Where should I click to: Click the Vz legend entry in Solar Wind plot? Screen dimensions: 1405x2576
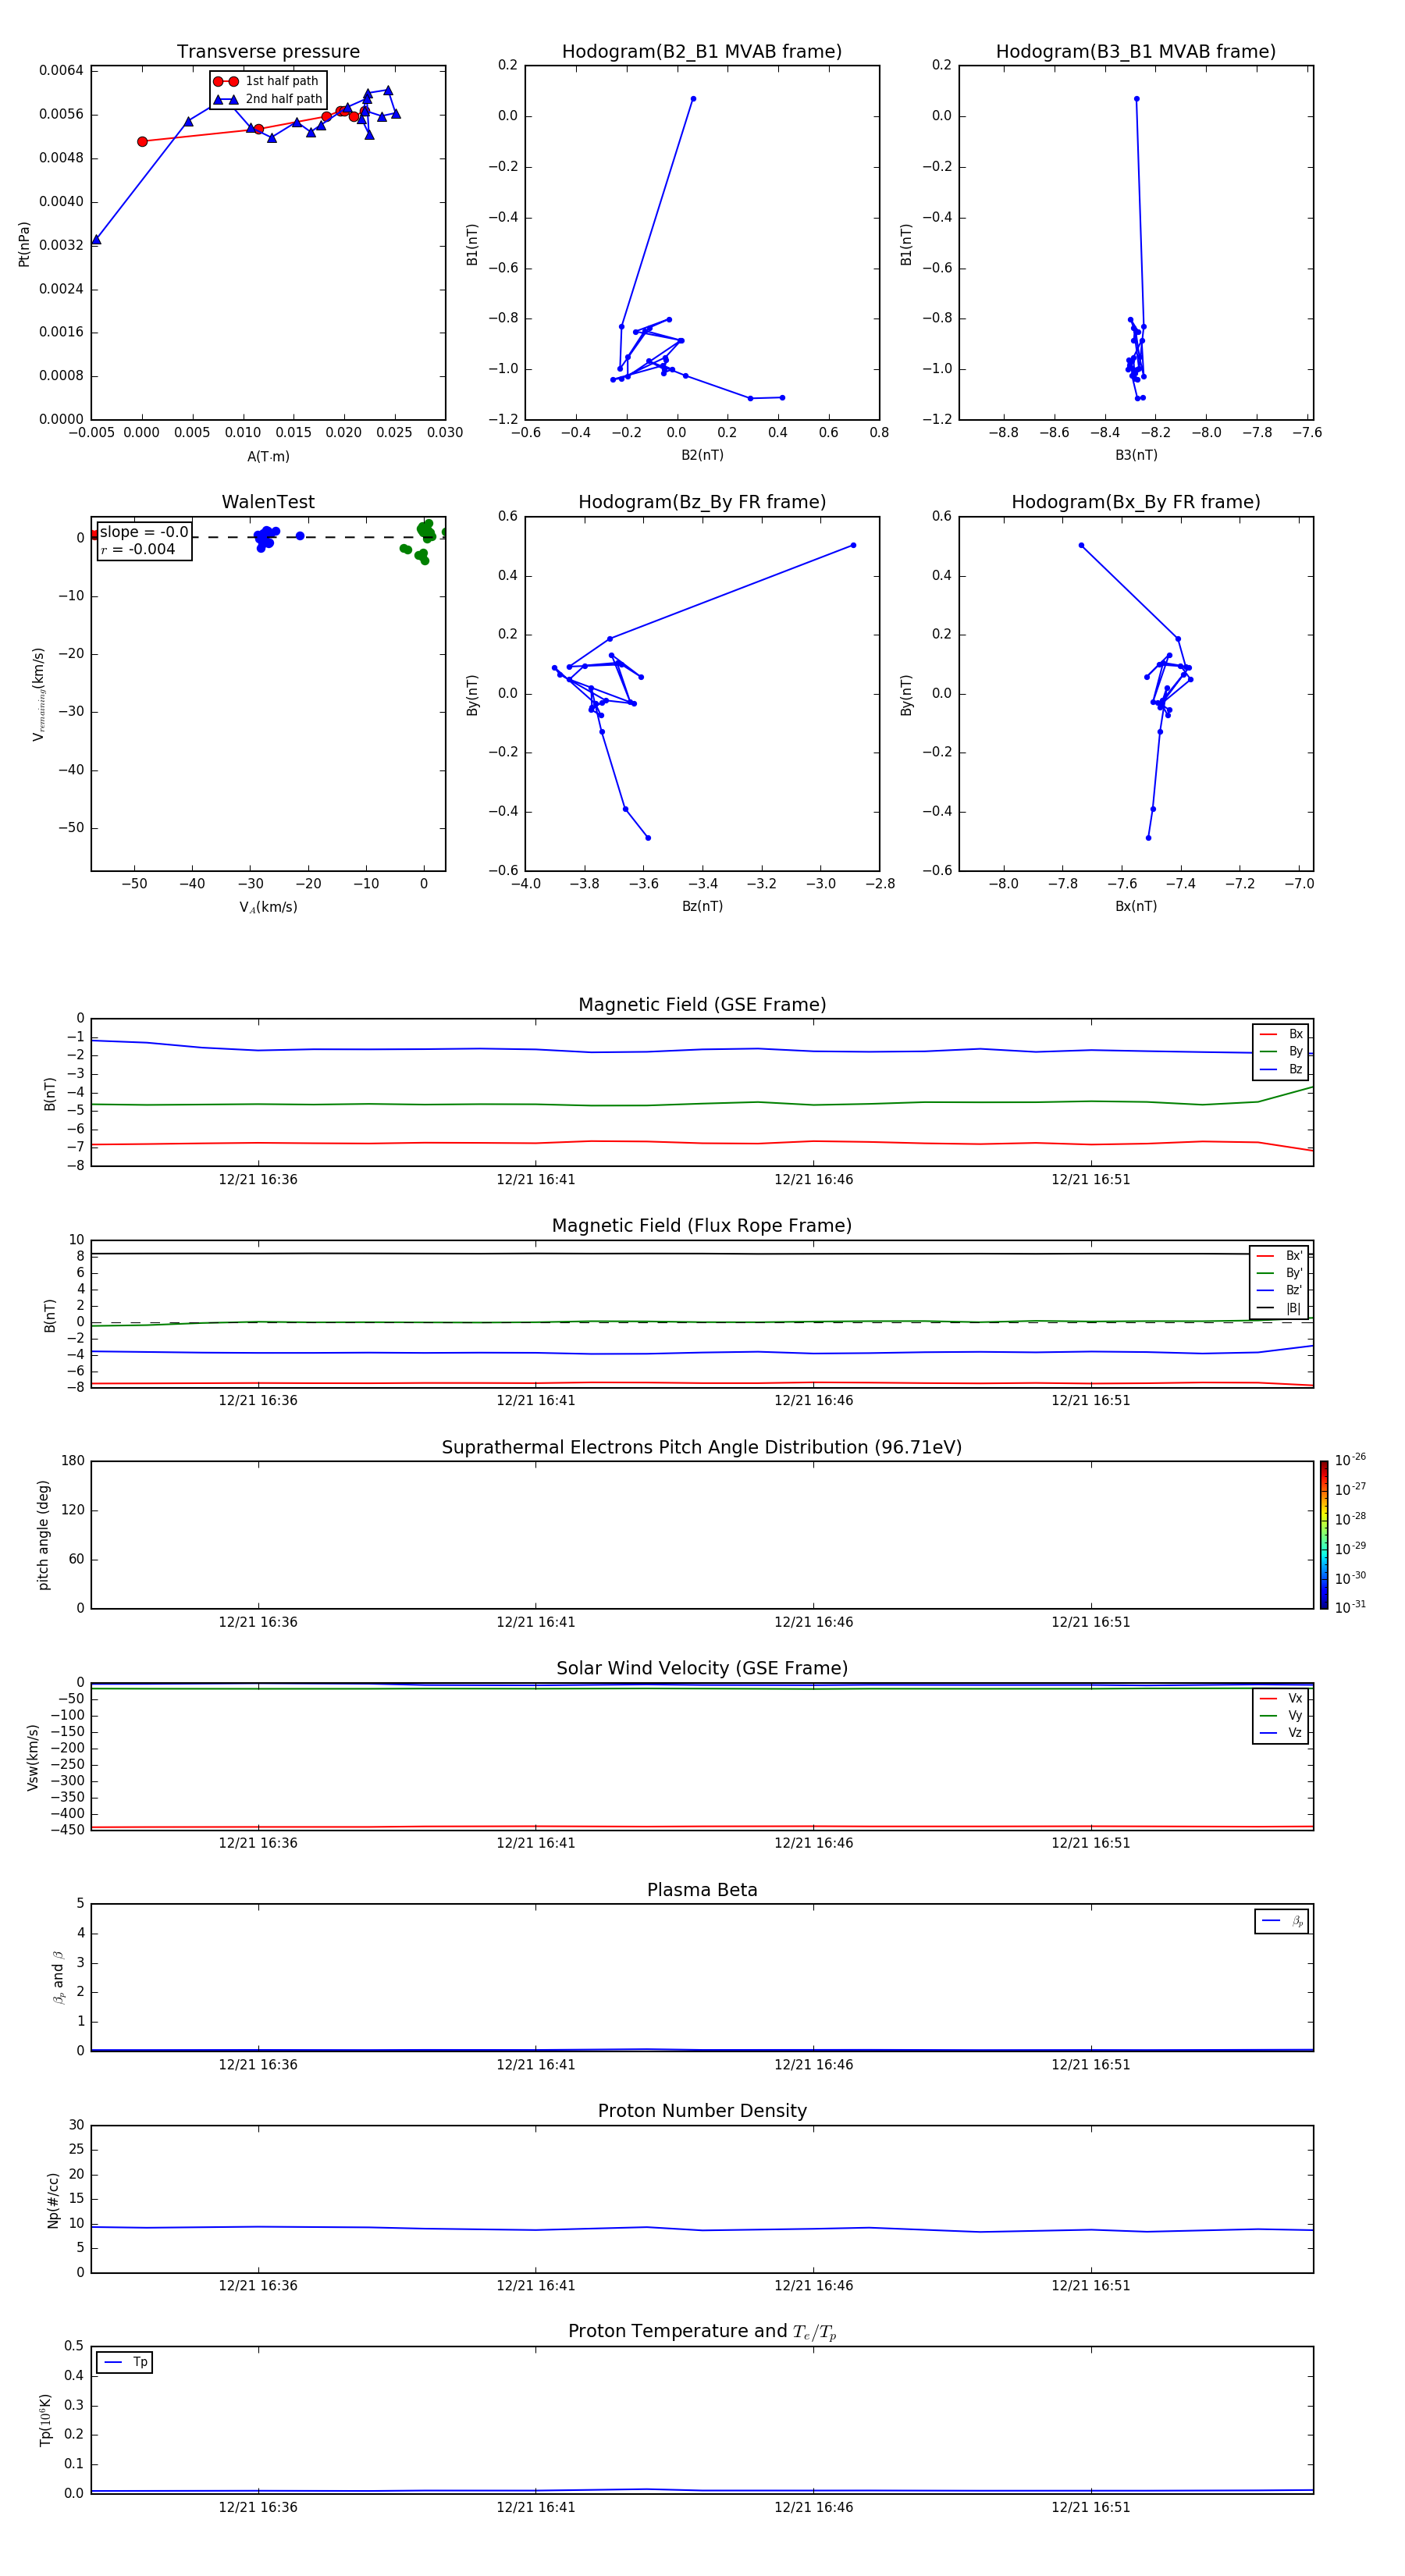[1281, 1733]
